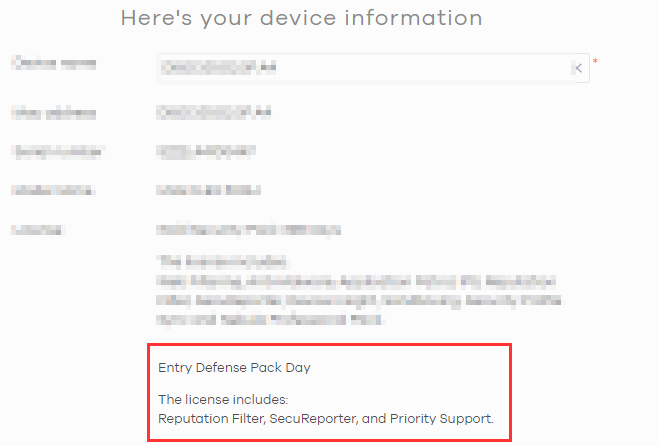Select the blurred MAC address value
The height and width of the screenshot is (446, 659).
coord(214,112)
